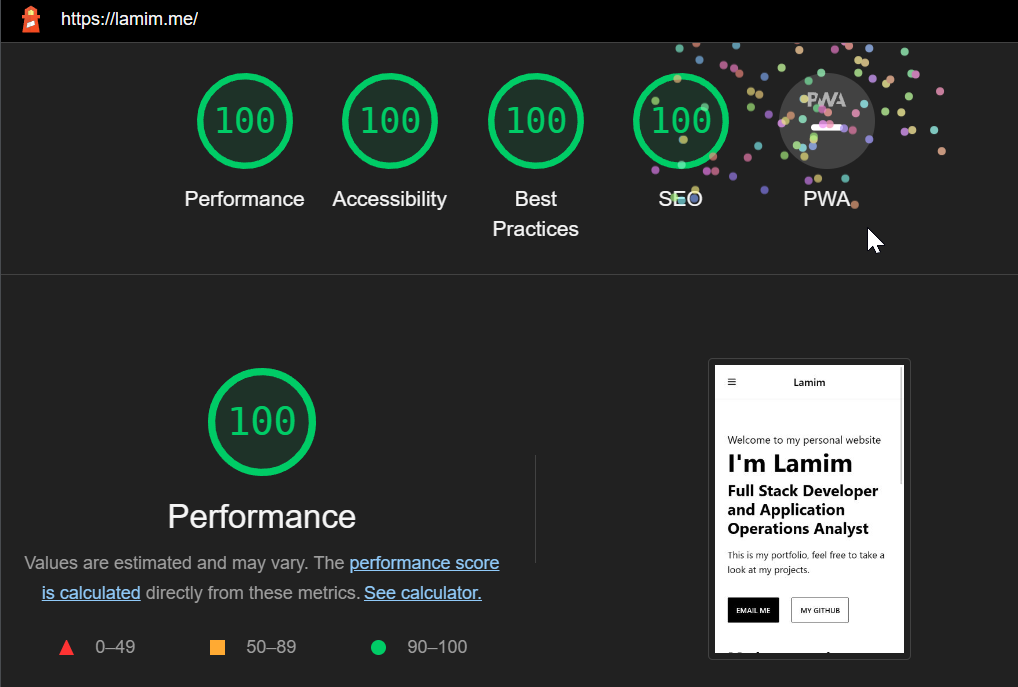Click the large Performance 100 gauge

click(262, 422)
